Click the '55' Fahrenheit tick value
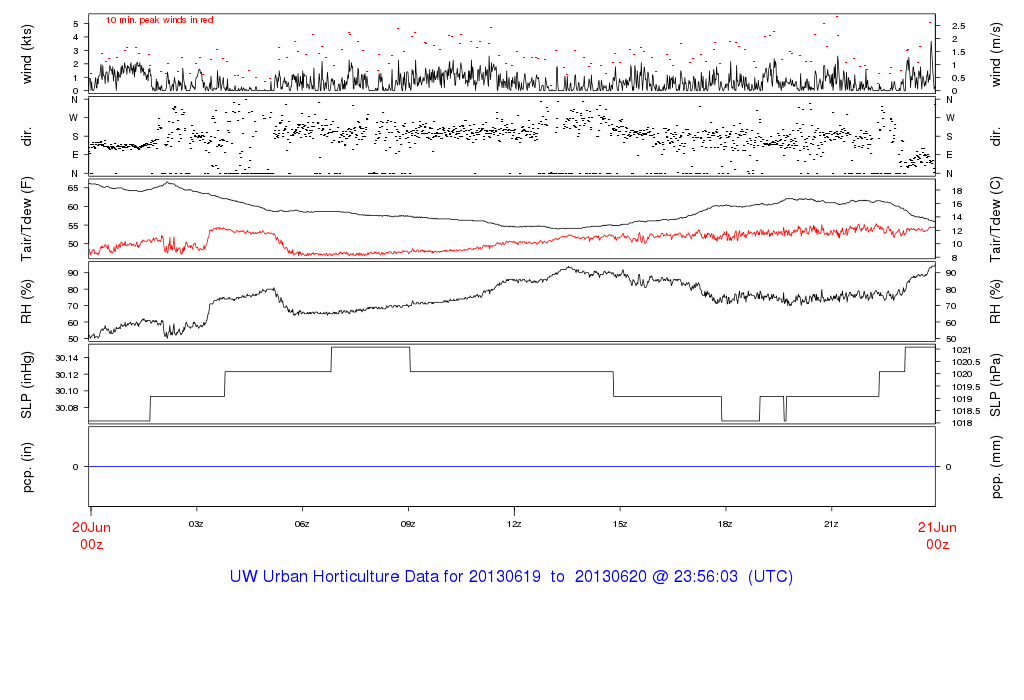 tap(73, 226)
